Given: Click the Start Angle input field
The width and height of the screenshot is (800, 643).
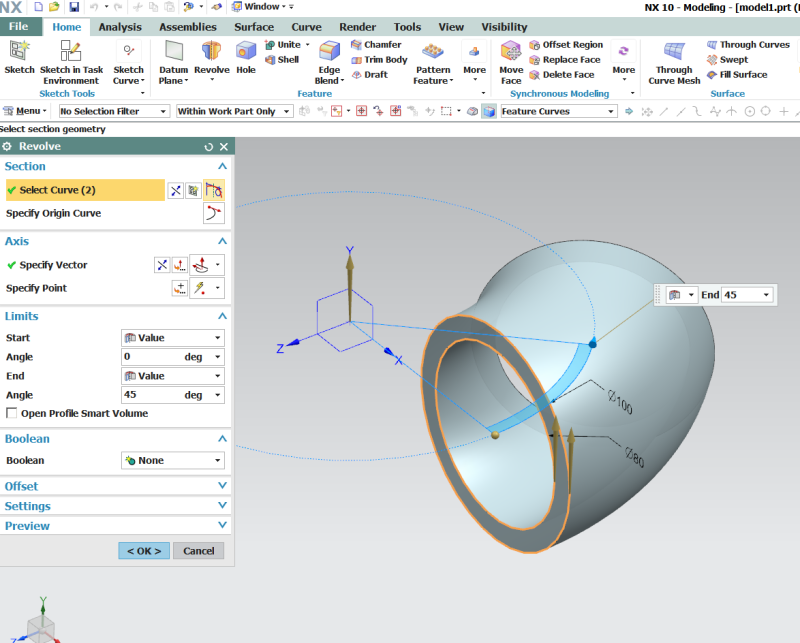Looking at the screenshot, I should tap(153, 357).
